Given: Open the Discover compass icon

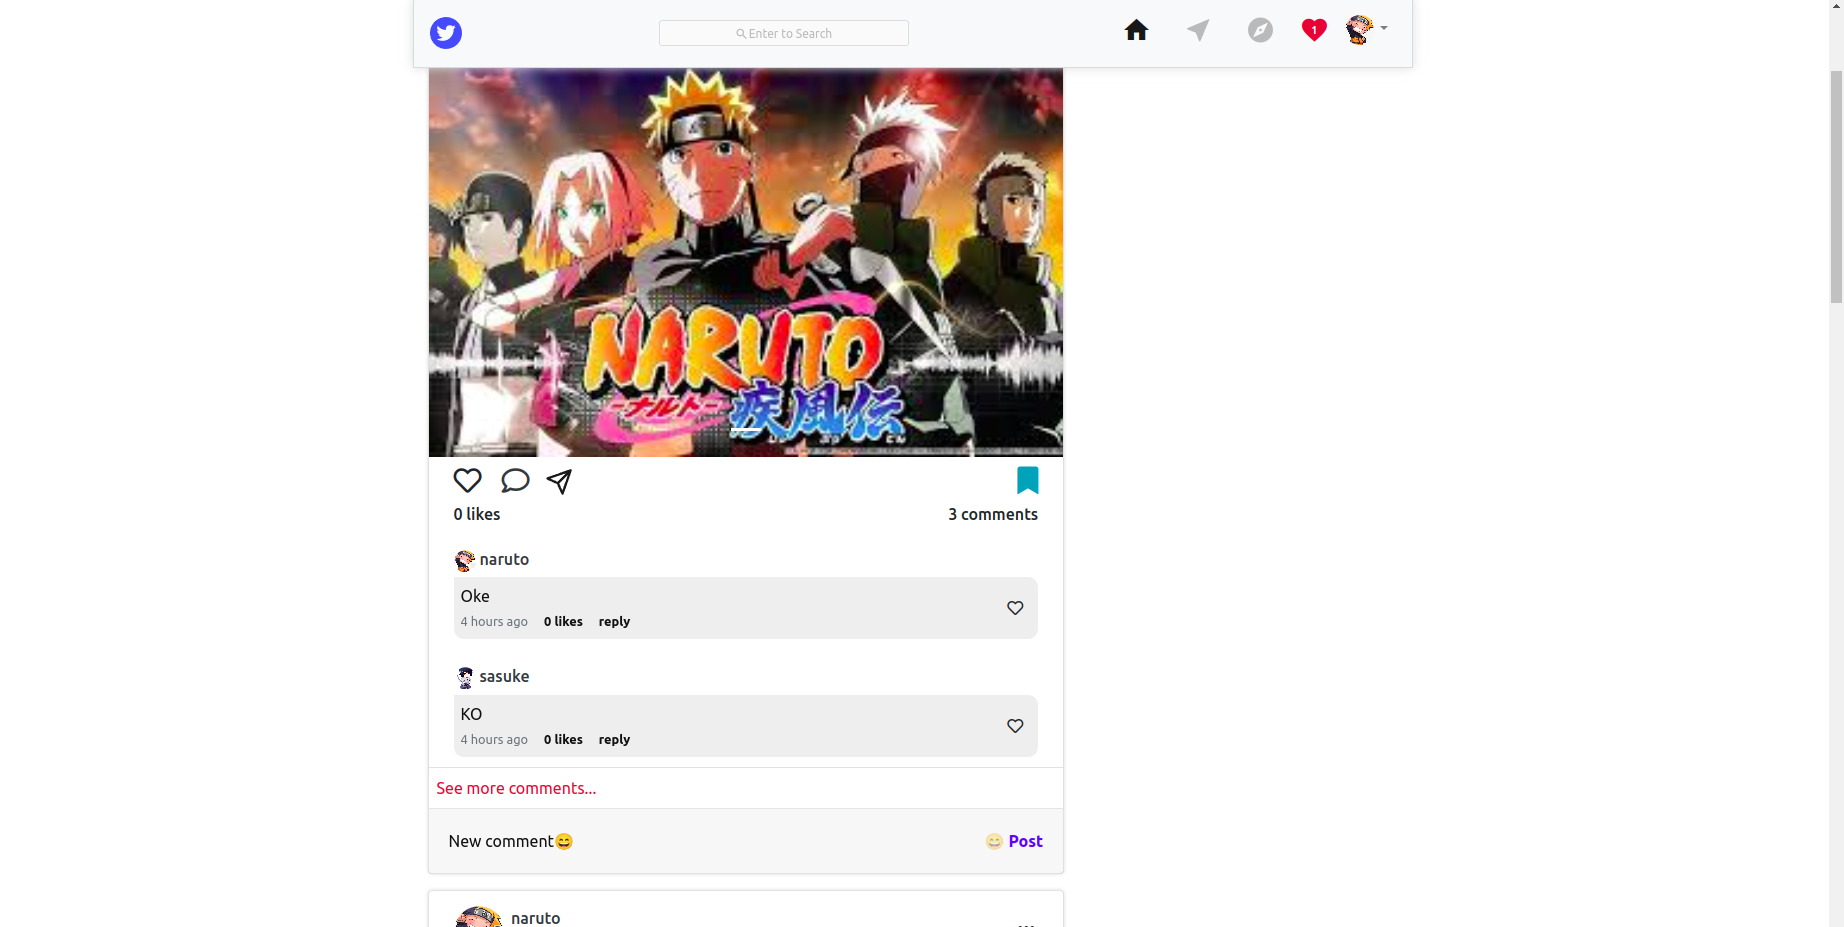Looking at the screenshot, I should point(1260,30).
